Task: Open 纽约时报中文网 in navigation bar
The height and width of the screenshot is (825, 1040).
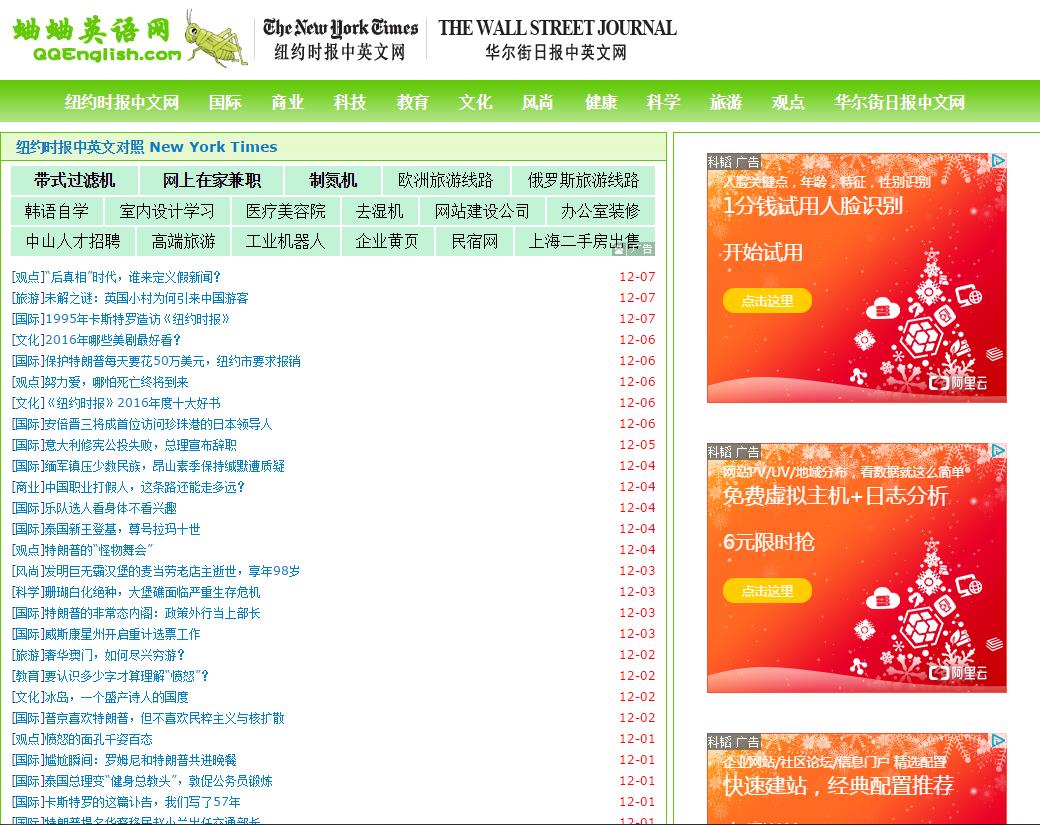Action: [x=121, y=102]
